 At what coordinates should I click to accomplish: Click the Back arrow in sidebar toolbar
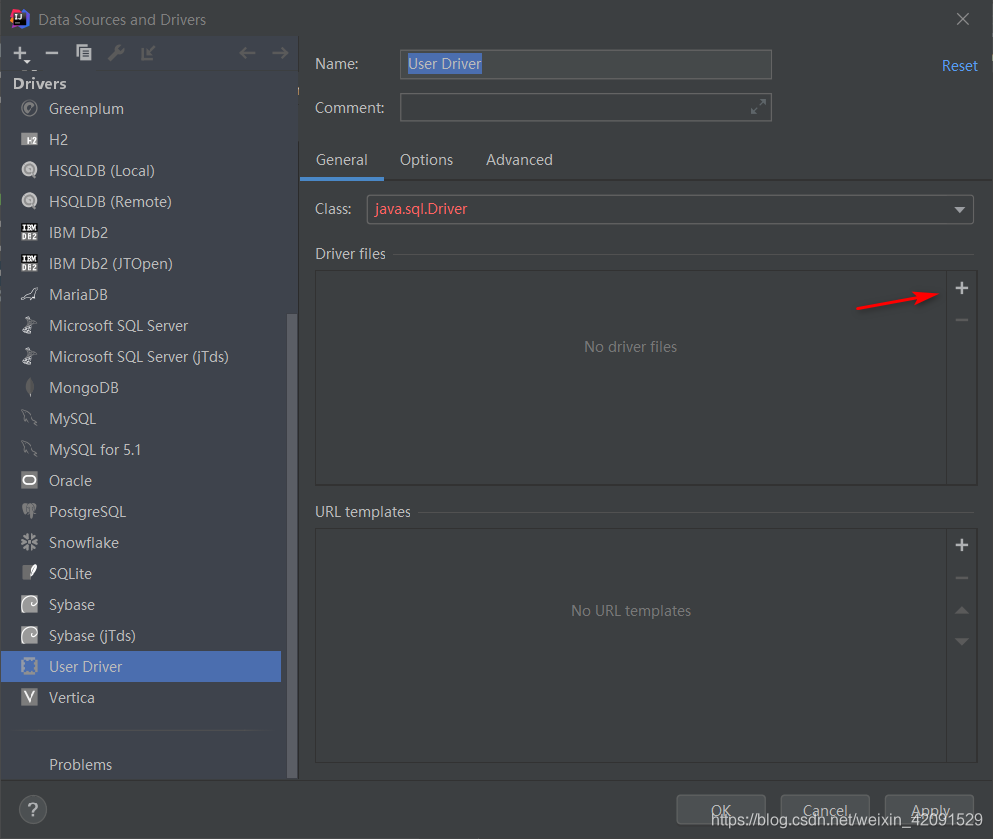[x=247, y=53]
